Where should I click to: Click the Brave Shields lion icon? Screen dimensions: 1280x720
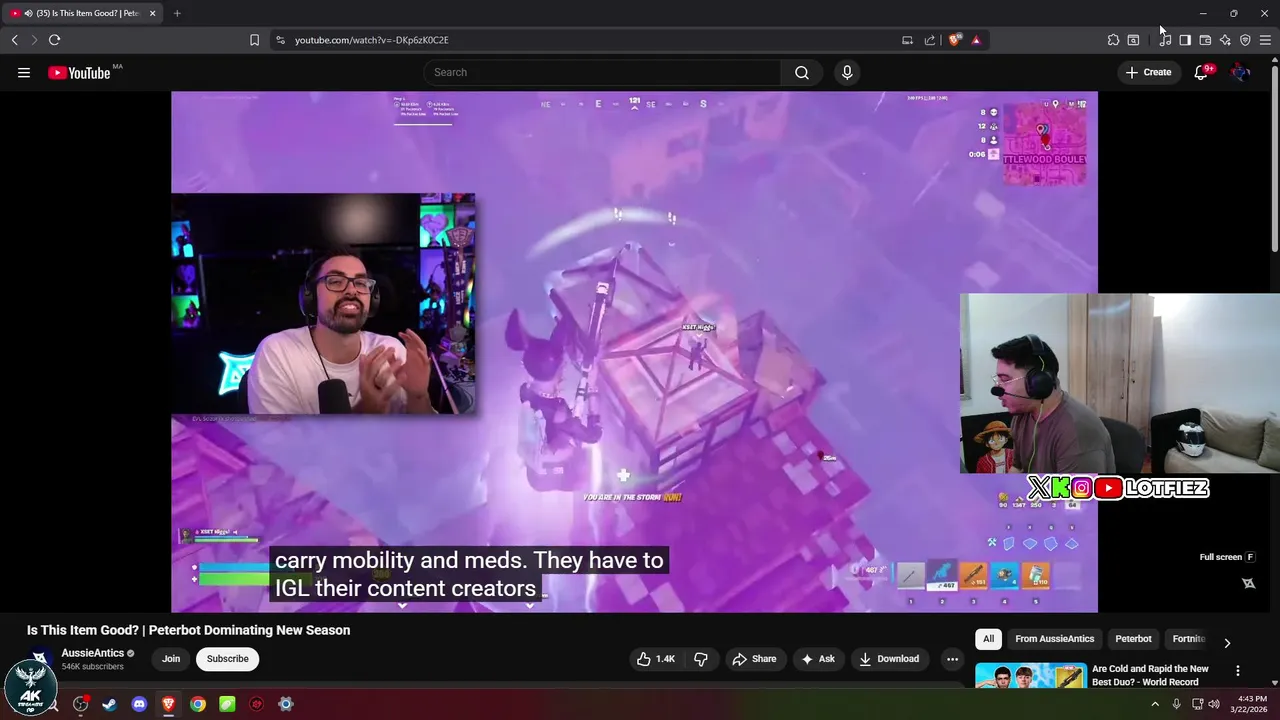tap(955, 40)
